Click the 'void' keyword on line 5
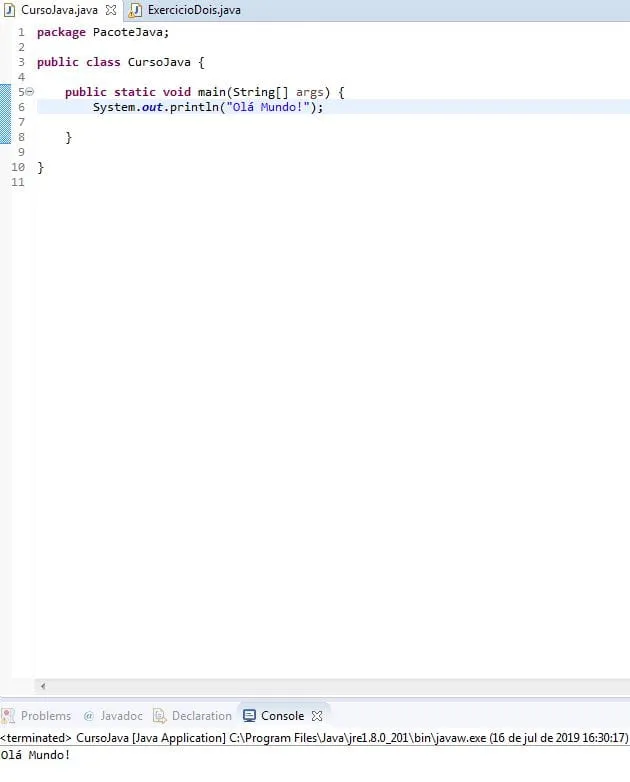Viewport: 630px width, 782px height. 177,92
